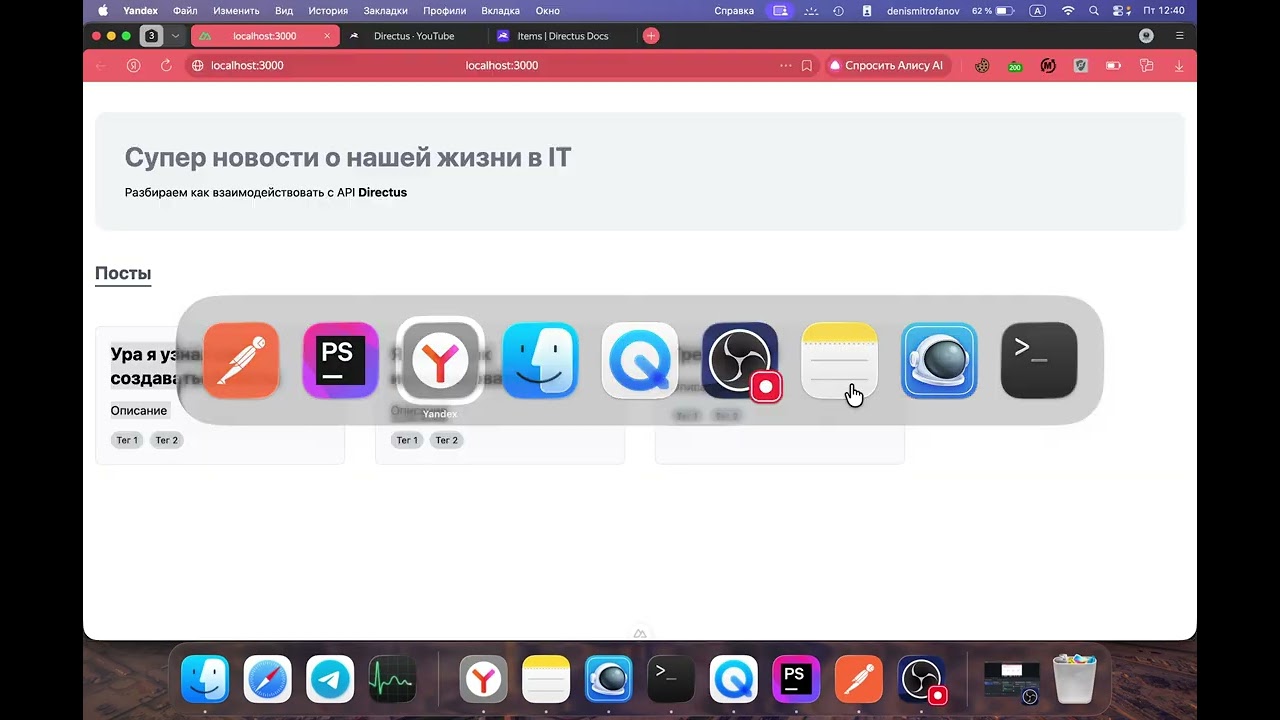
Task: Open the cookie extension icon
Action: 983,66
